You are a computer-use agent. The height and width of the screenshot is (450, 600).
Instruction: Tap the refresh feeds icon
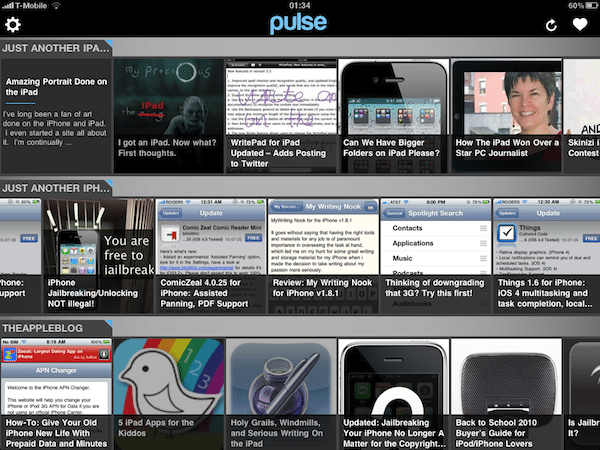tap(551, 25)
